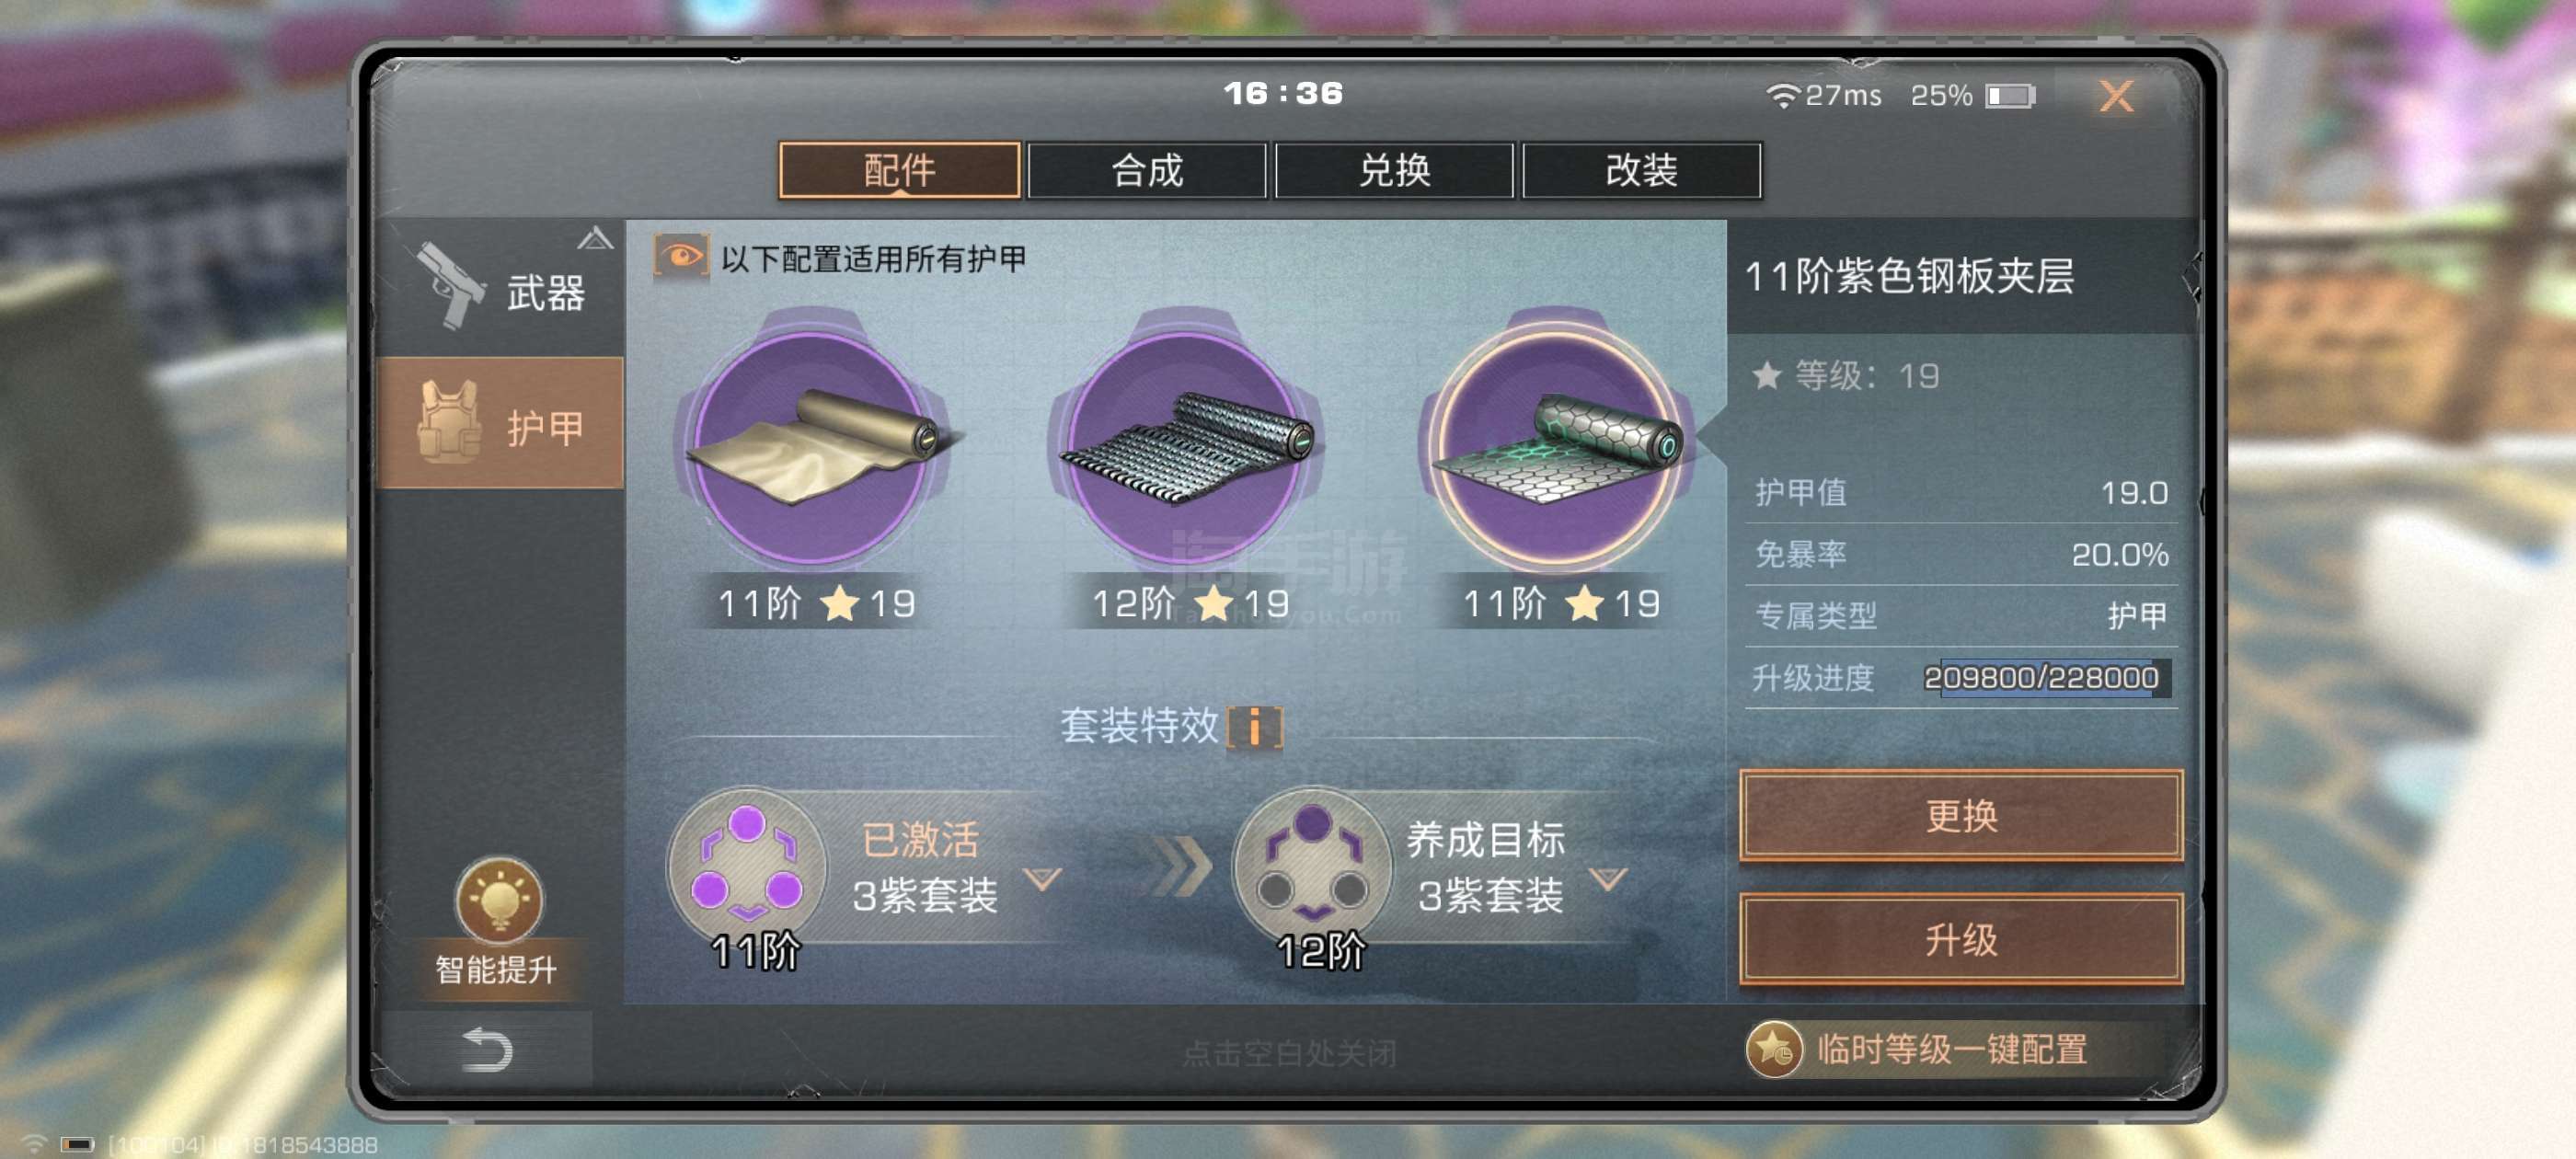Switch to the 兑换 tab
2576x1159 pixels.
point(1394,170)
